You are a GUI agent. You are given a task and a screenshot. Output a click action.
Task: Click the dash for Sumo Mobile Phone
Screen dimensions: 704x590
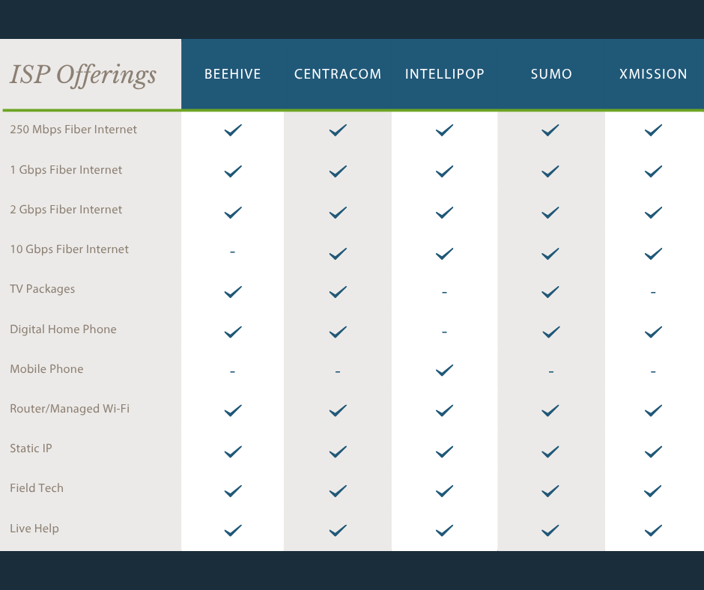pyautogui.click(x=550, y=371)
